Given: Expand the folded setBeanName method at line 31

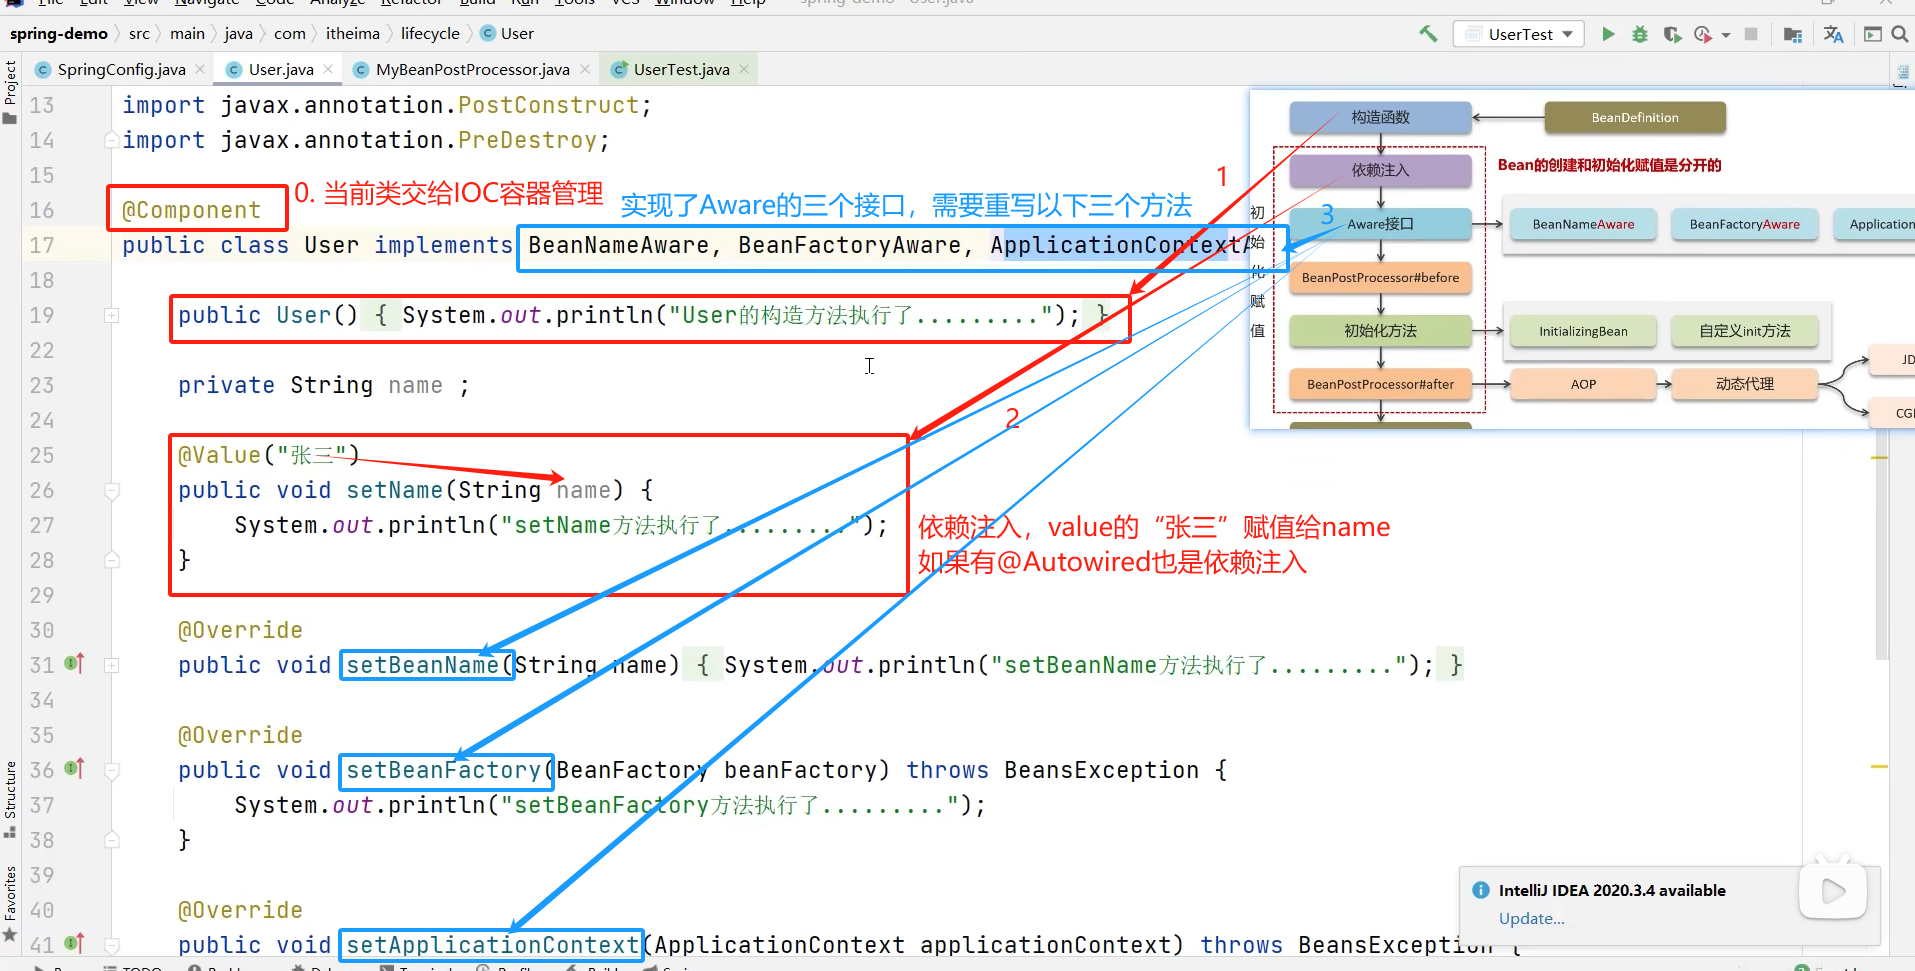Looking at the screenshot, I should [112, 665].
